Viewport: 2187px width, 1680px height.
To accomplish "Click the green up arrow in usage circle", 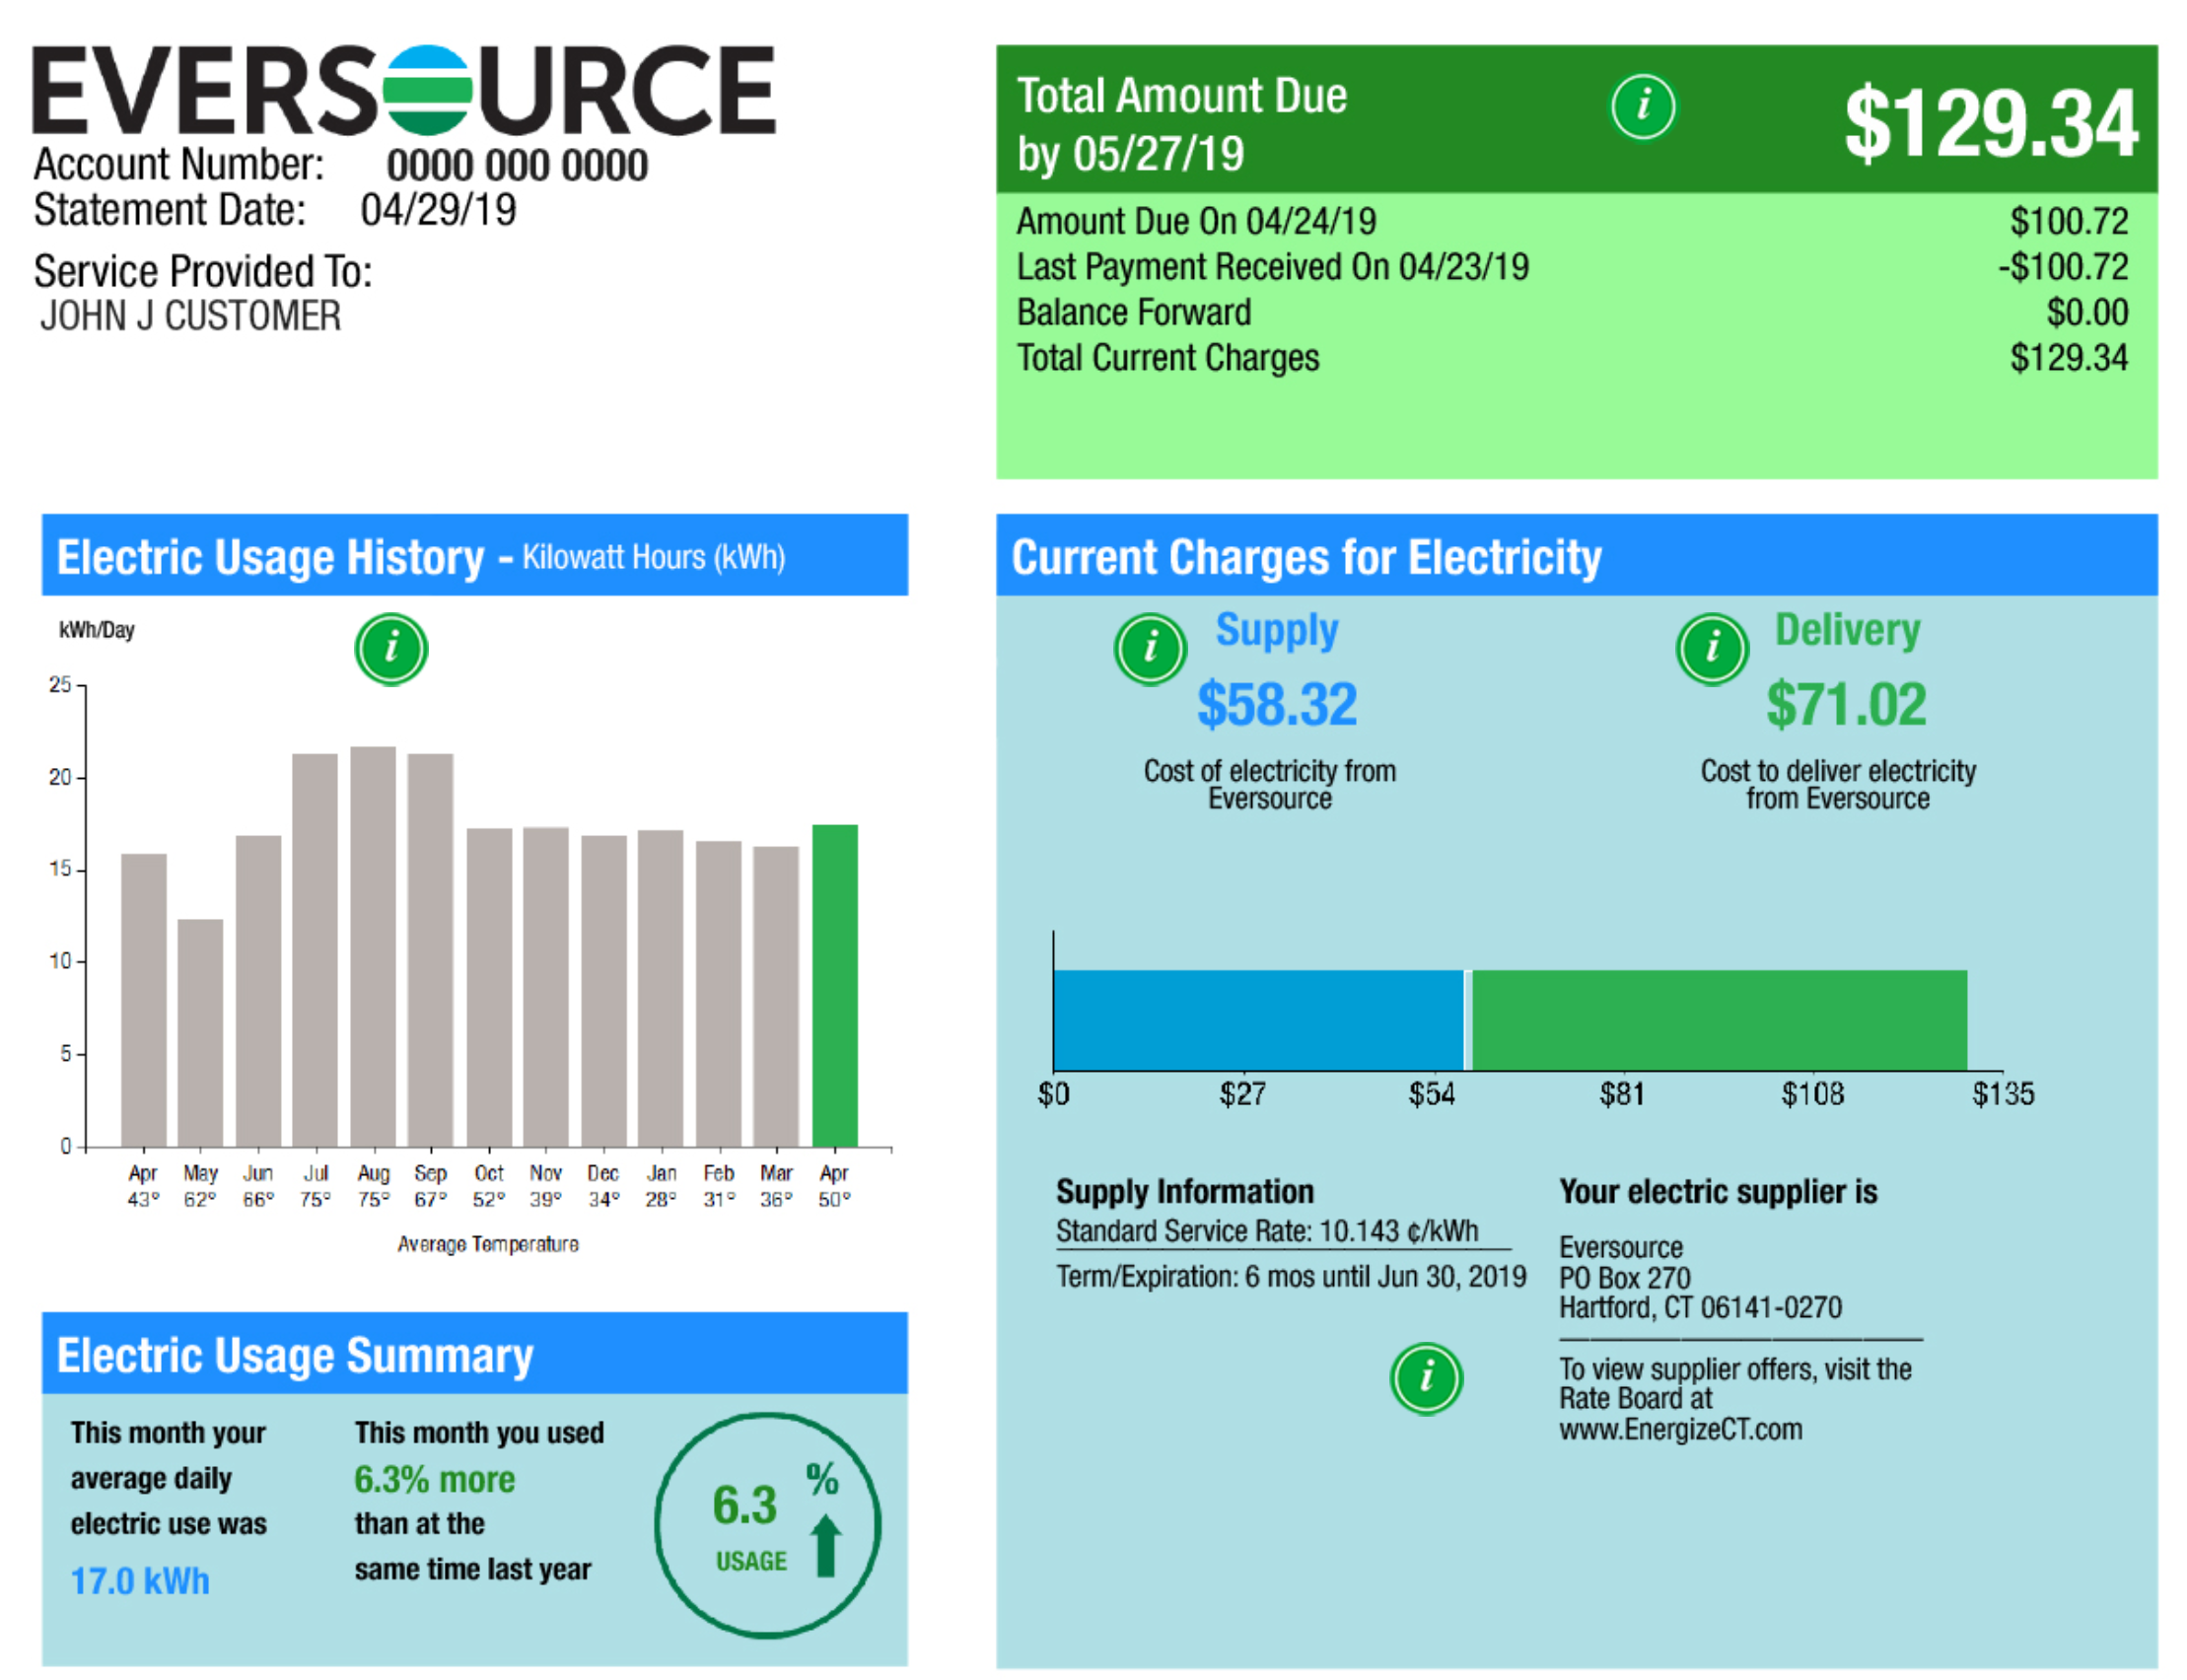I will pyautogui.click(x=825, y=1545).
